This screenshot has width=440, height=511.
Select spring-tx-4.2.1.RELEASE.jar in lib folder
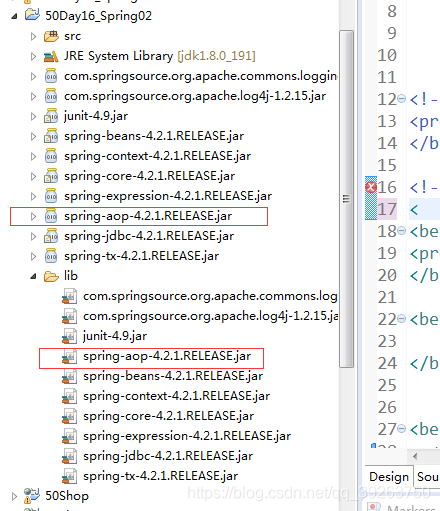pos(160,476)
